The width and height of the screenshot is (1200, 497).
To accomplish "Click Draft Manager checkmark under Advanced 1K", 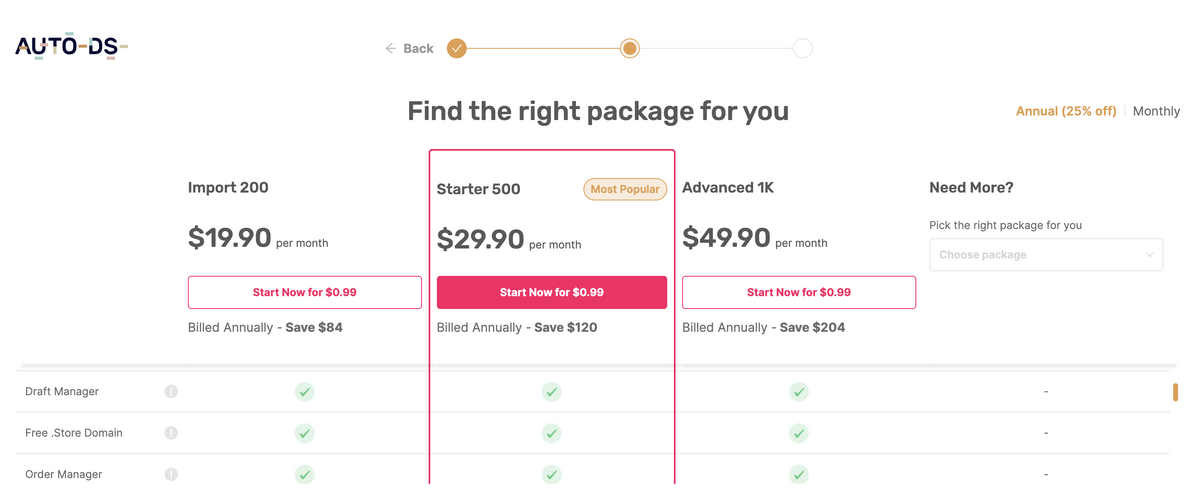I will (798, 392).
